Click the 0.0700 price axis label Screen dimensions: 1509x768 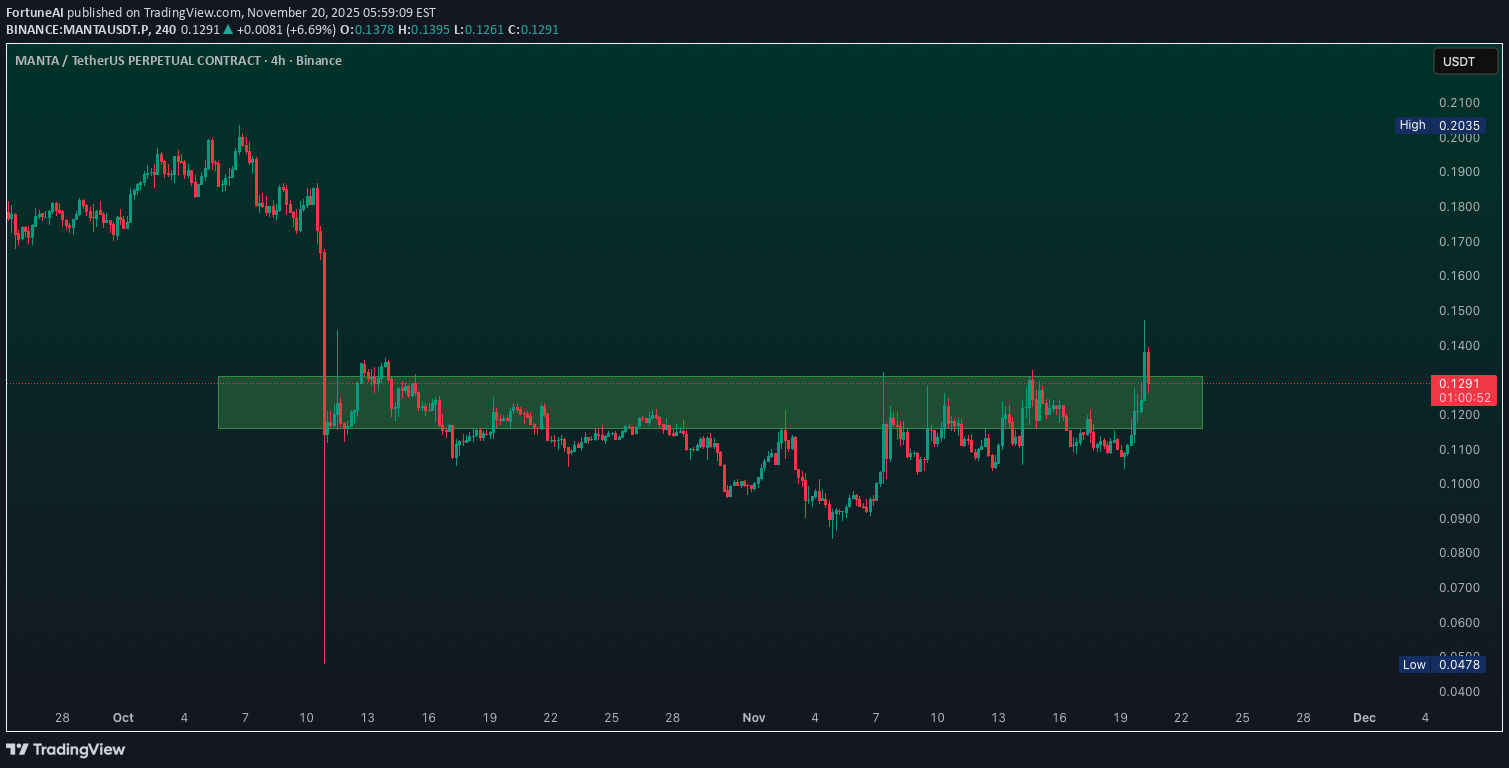coord(1459,588)
